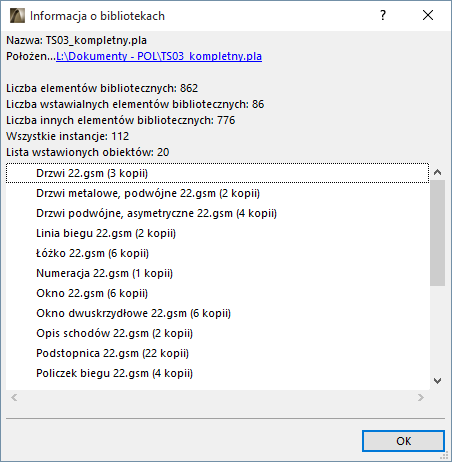Select the Drzwi 22.gsm (3 kopii) row
Screen dimensions: 452x462
pos(217,173)
